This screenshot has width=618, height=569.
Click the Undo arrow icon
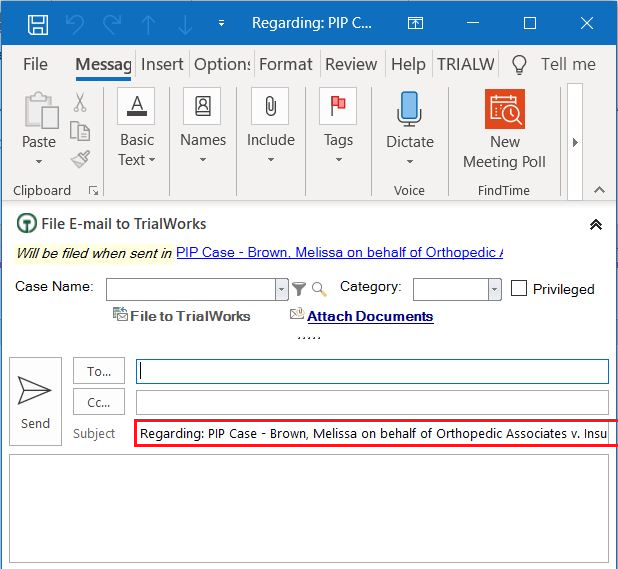click(75, 24)
